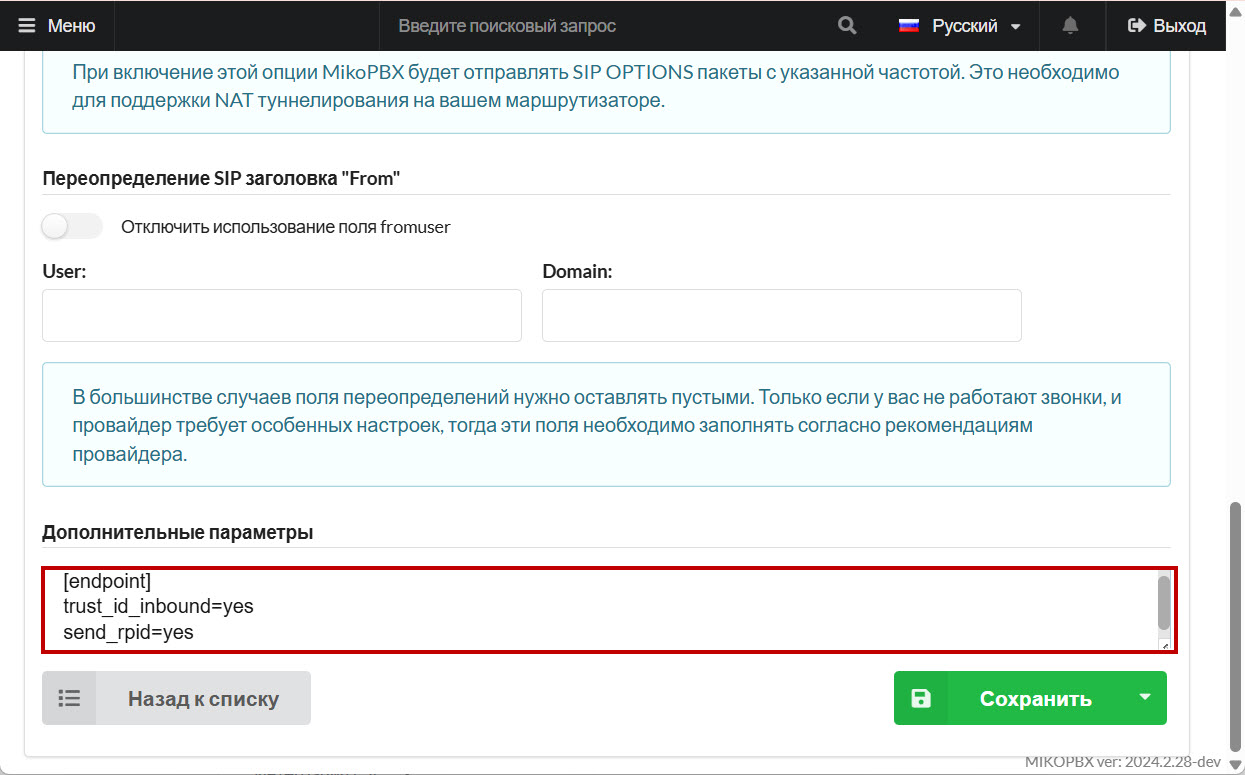This screenshot has height=775, width=1245.
Task: Click the logout arrow icon beside Выход
Action: pyautogui.click(x=1136, y=26)
